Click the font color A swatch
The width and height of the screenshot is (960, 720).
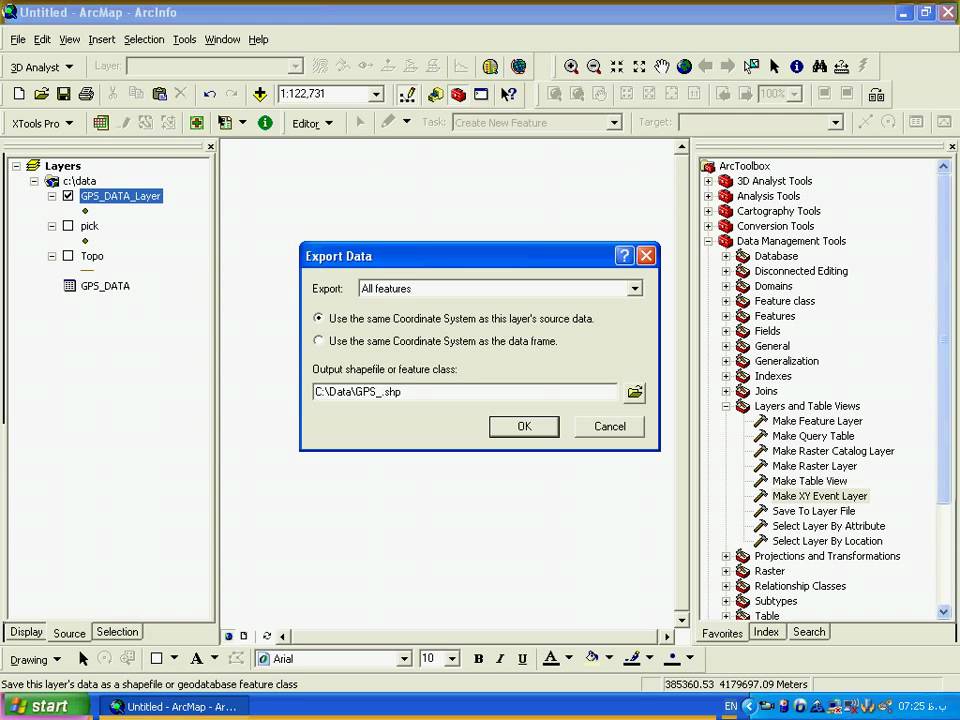point(550,659)
